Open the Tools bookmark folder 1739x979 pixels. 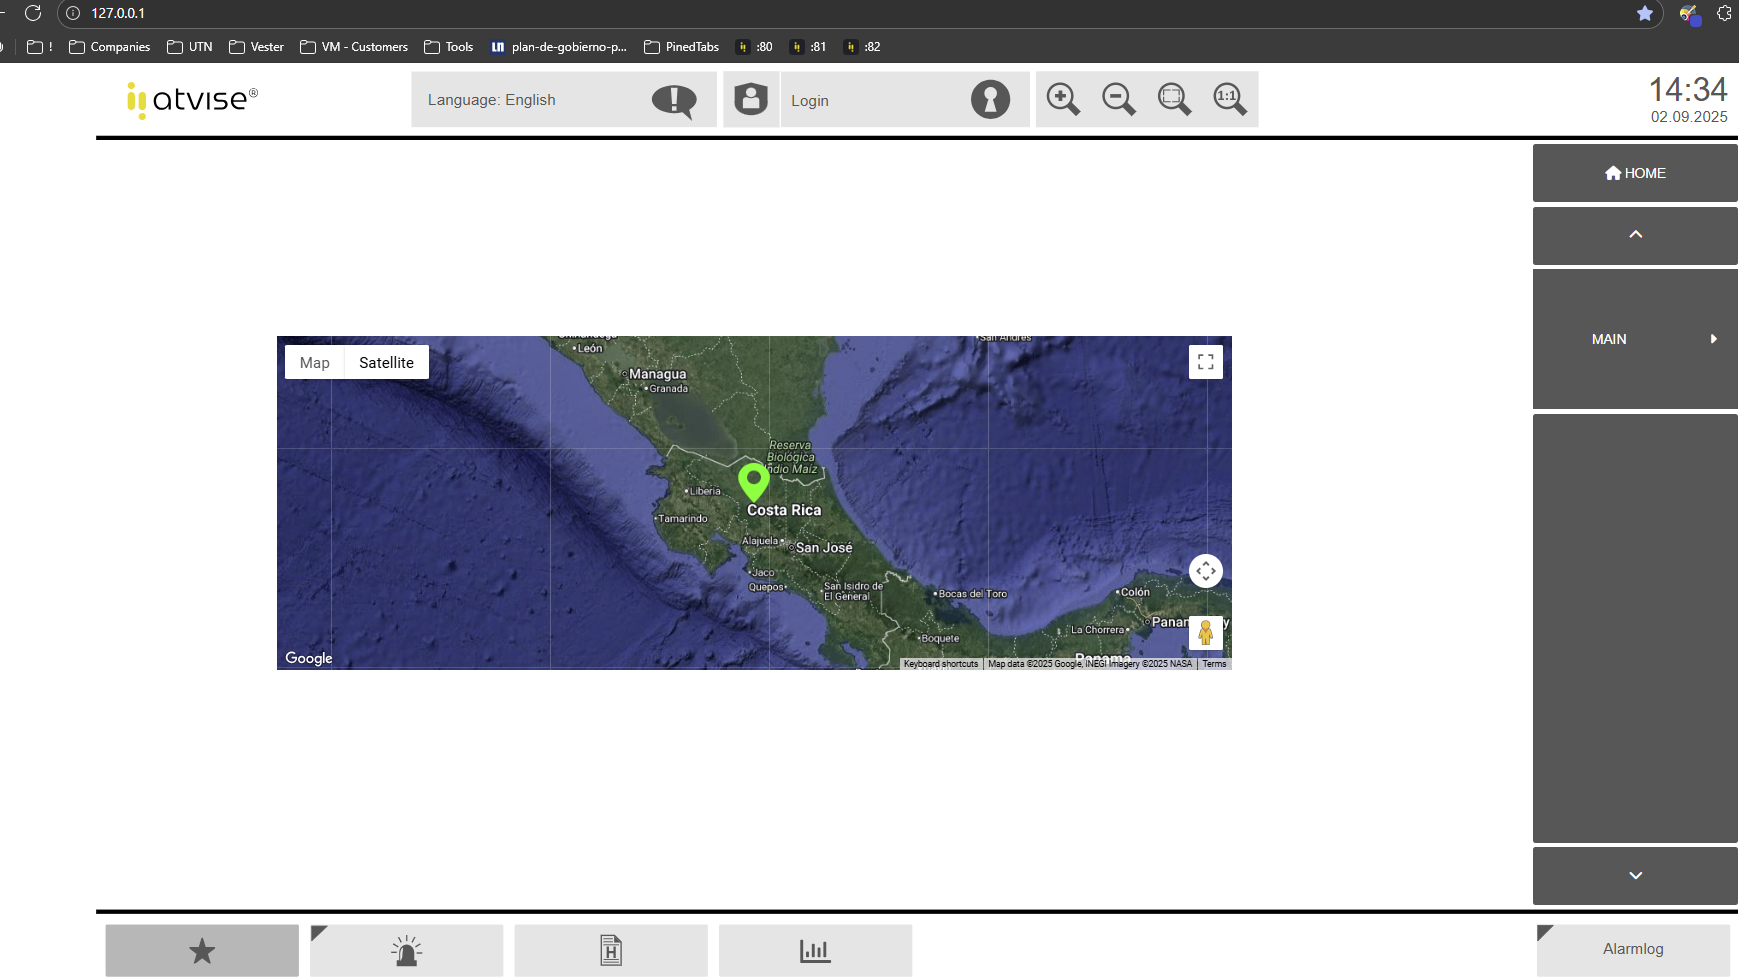click(448, 47)
